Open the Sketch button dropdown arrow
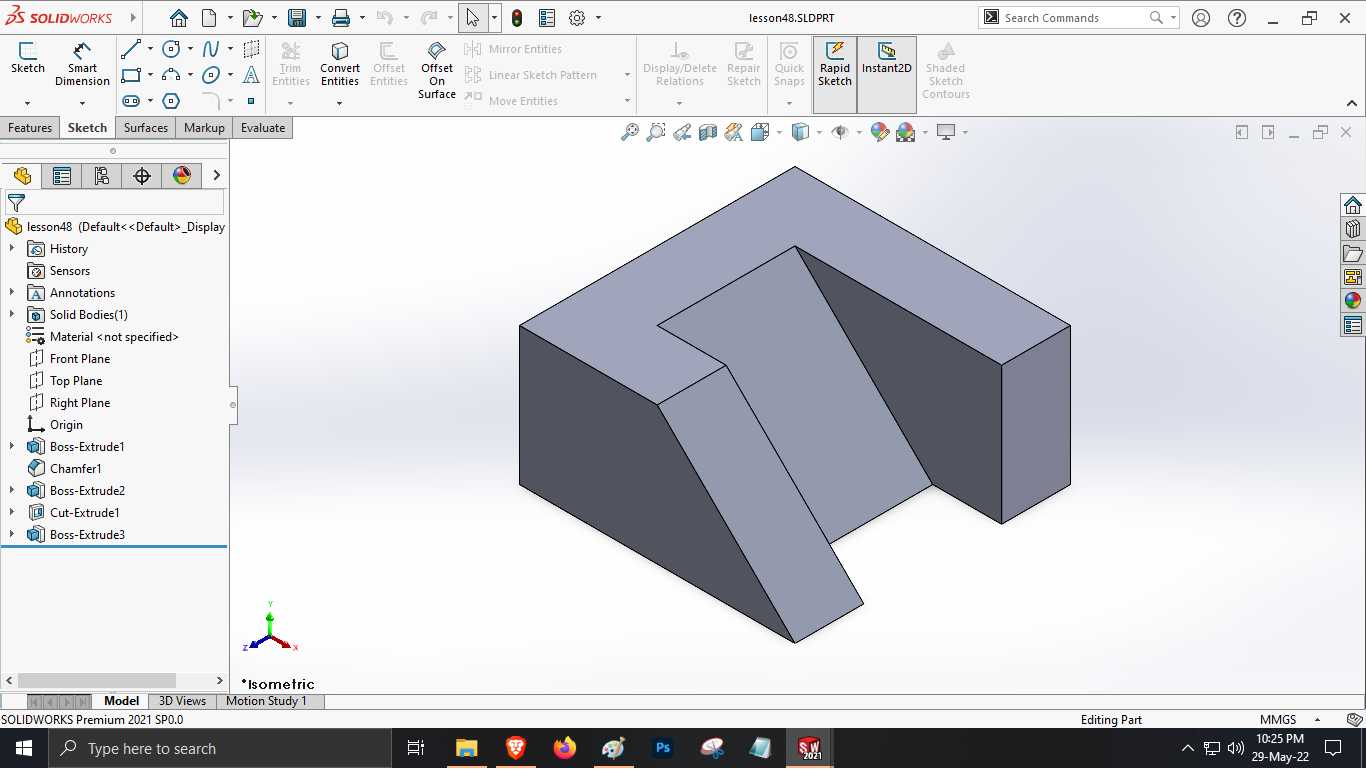The height and width of the screenshot is (780, 1366). click(x=27, y=103)
